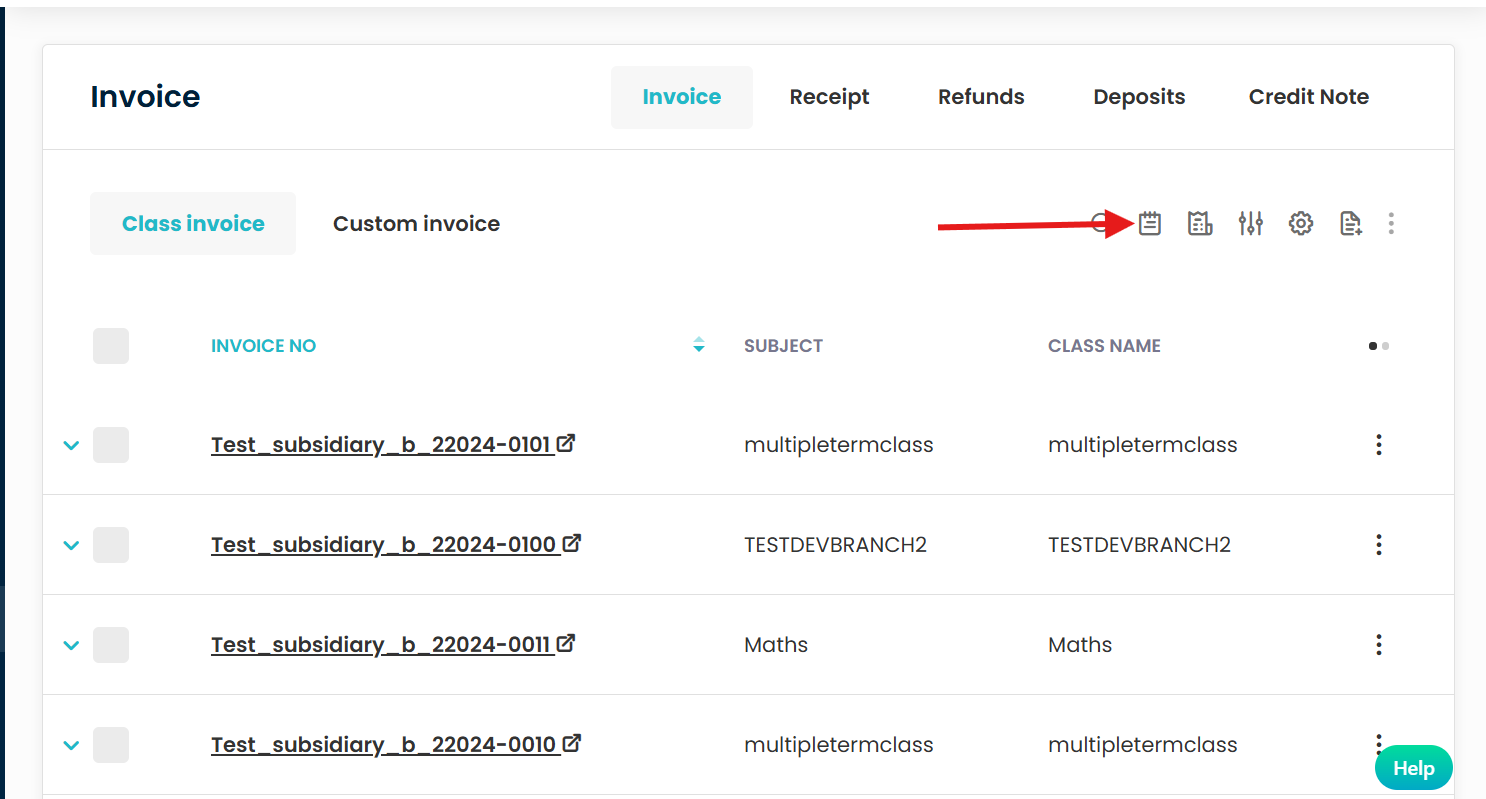This screenshot has height=799, width=1486.
Task: Click the Maths subject cell
Action: tap(776, 645)
